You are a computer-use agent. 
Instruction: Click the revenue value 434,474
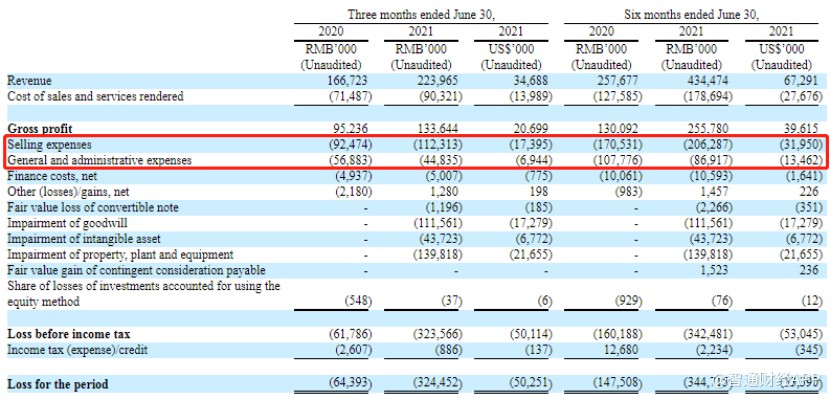[x=709, y=81]
